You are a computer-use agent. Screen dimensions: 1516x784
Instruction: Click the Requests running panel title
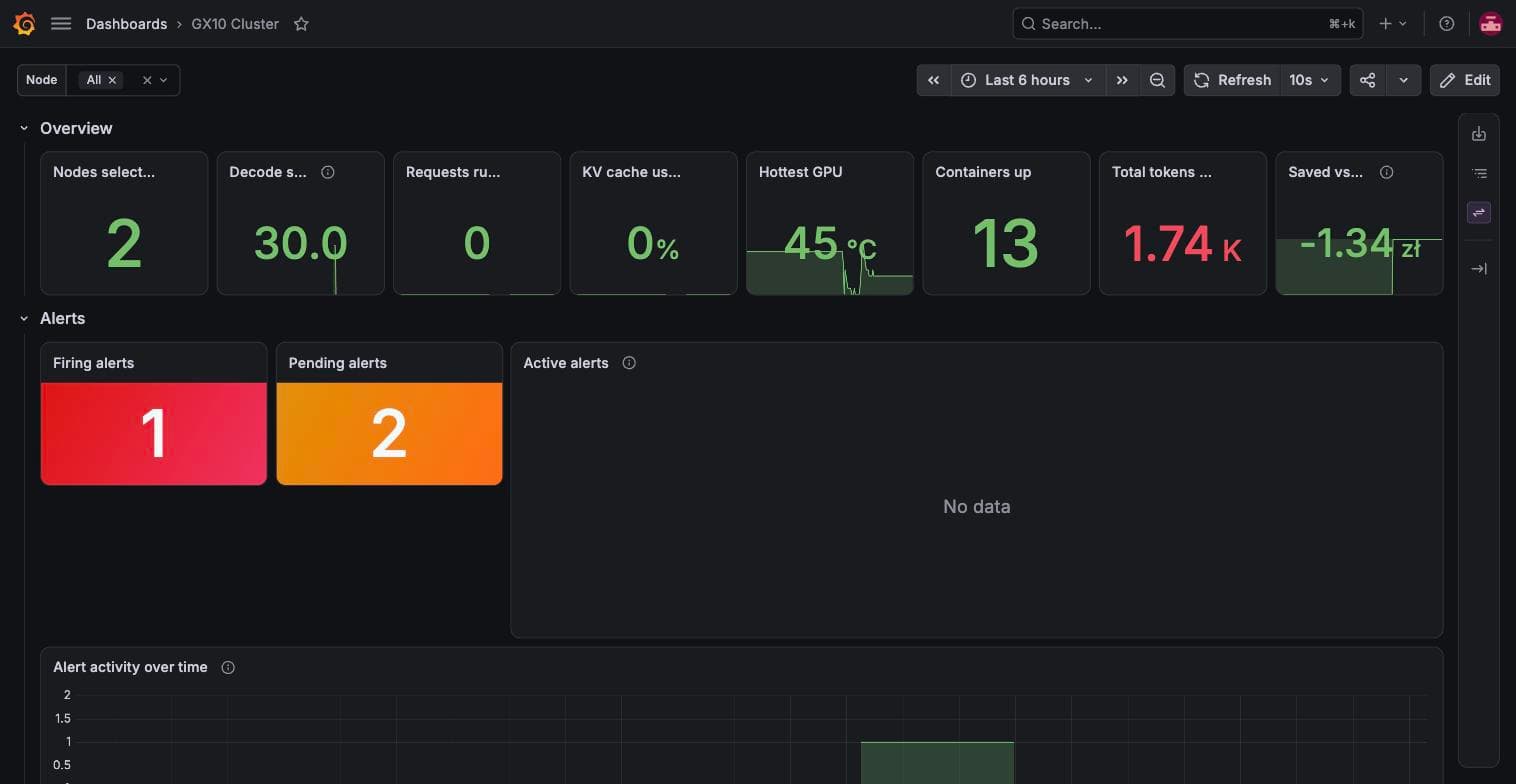(453, 172)
